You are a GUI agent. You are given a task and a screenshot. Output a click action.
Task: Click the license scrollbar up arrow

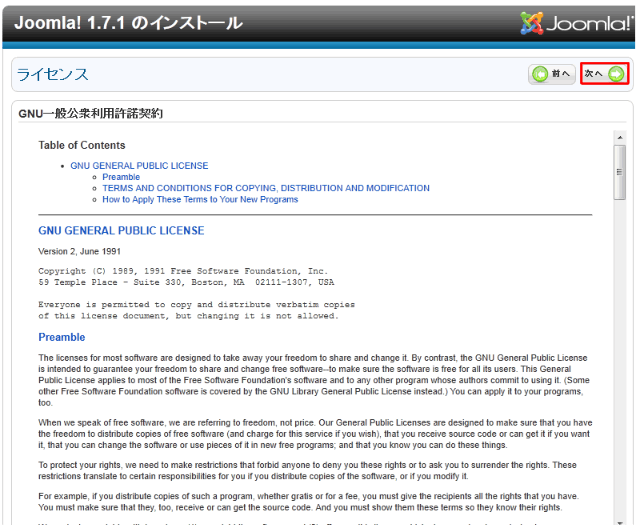620,138
